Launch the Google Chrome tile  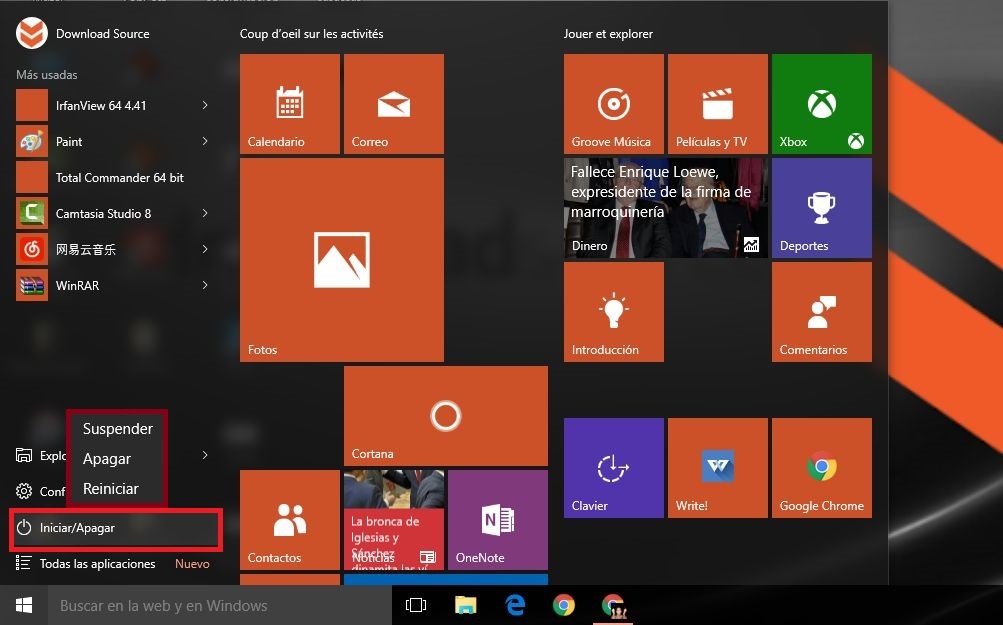[x=822, y=468]
